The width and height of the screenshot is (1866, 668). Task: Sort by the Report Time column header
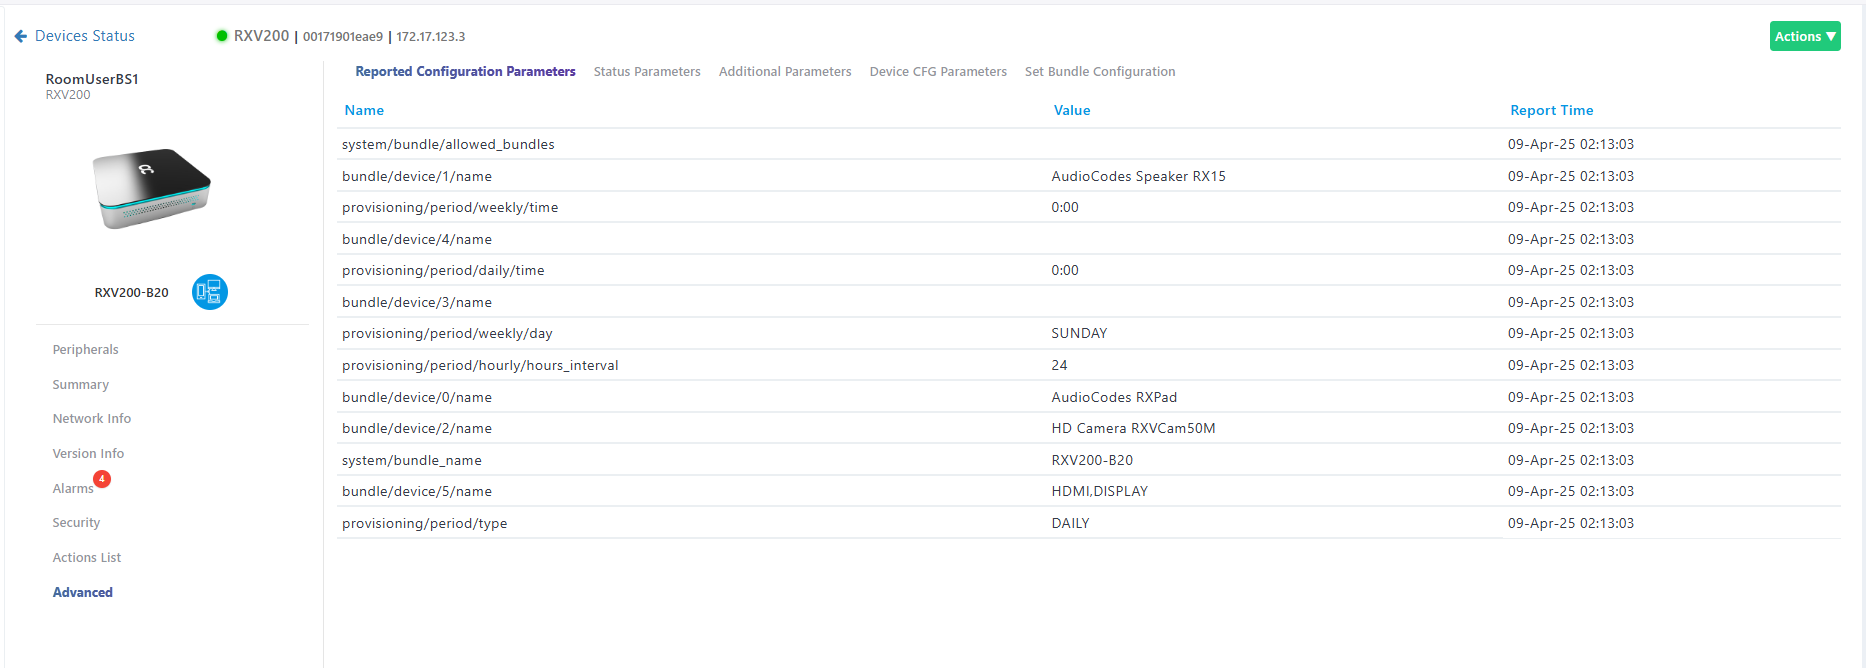click(1552, 111)
